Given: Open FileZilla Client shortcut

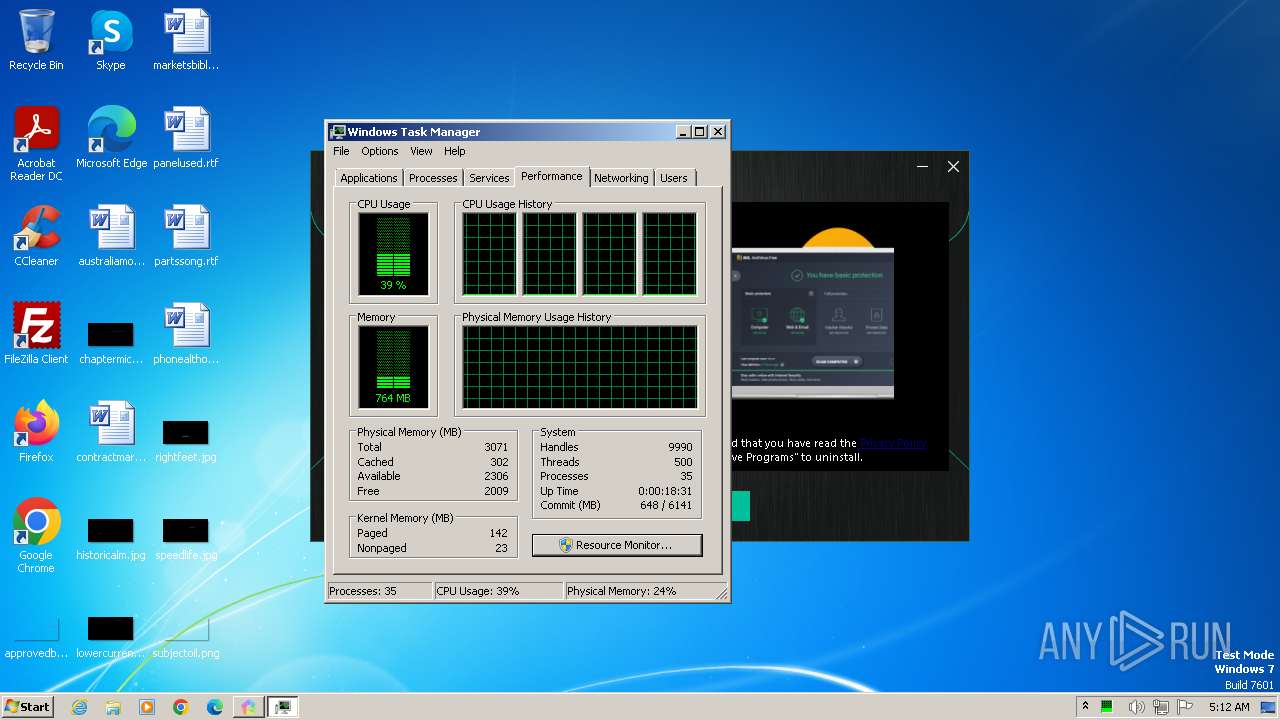Looking at the screenshot, I should click(x=36, y=334).
